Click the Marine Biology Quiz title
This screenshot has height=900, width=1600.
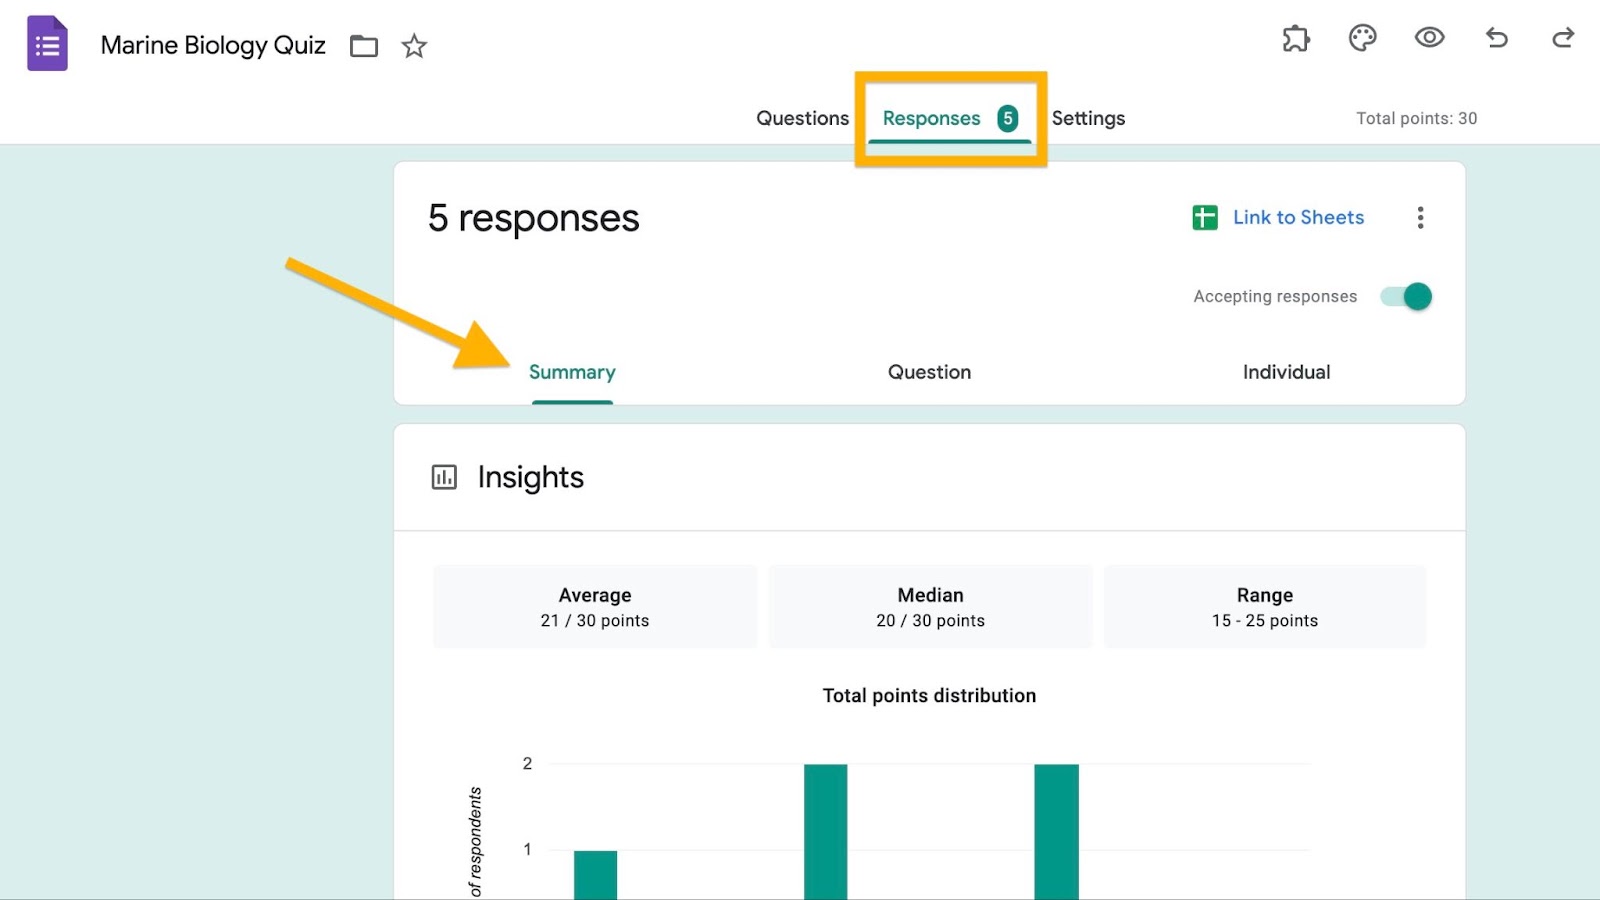coord(213,45)
